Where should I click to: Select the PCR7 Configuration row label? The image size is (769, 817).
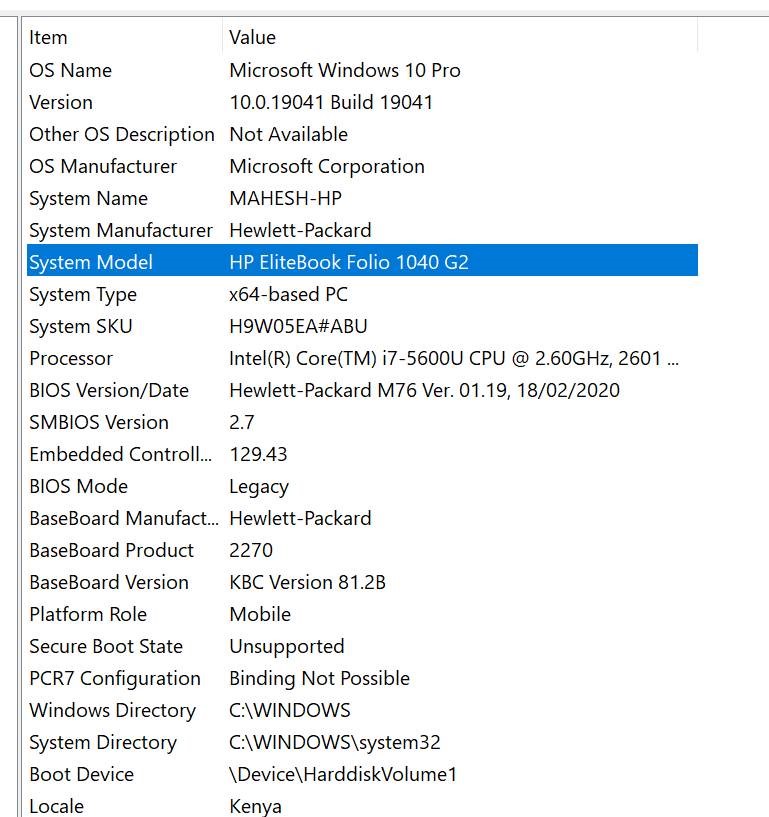tap(115, 679)
